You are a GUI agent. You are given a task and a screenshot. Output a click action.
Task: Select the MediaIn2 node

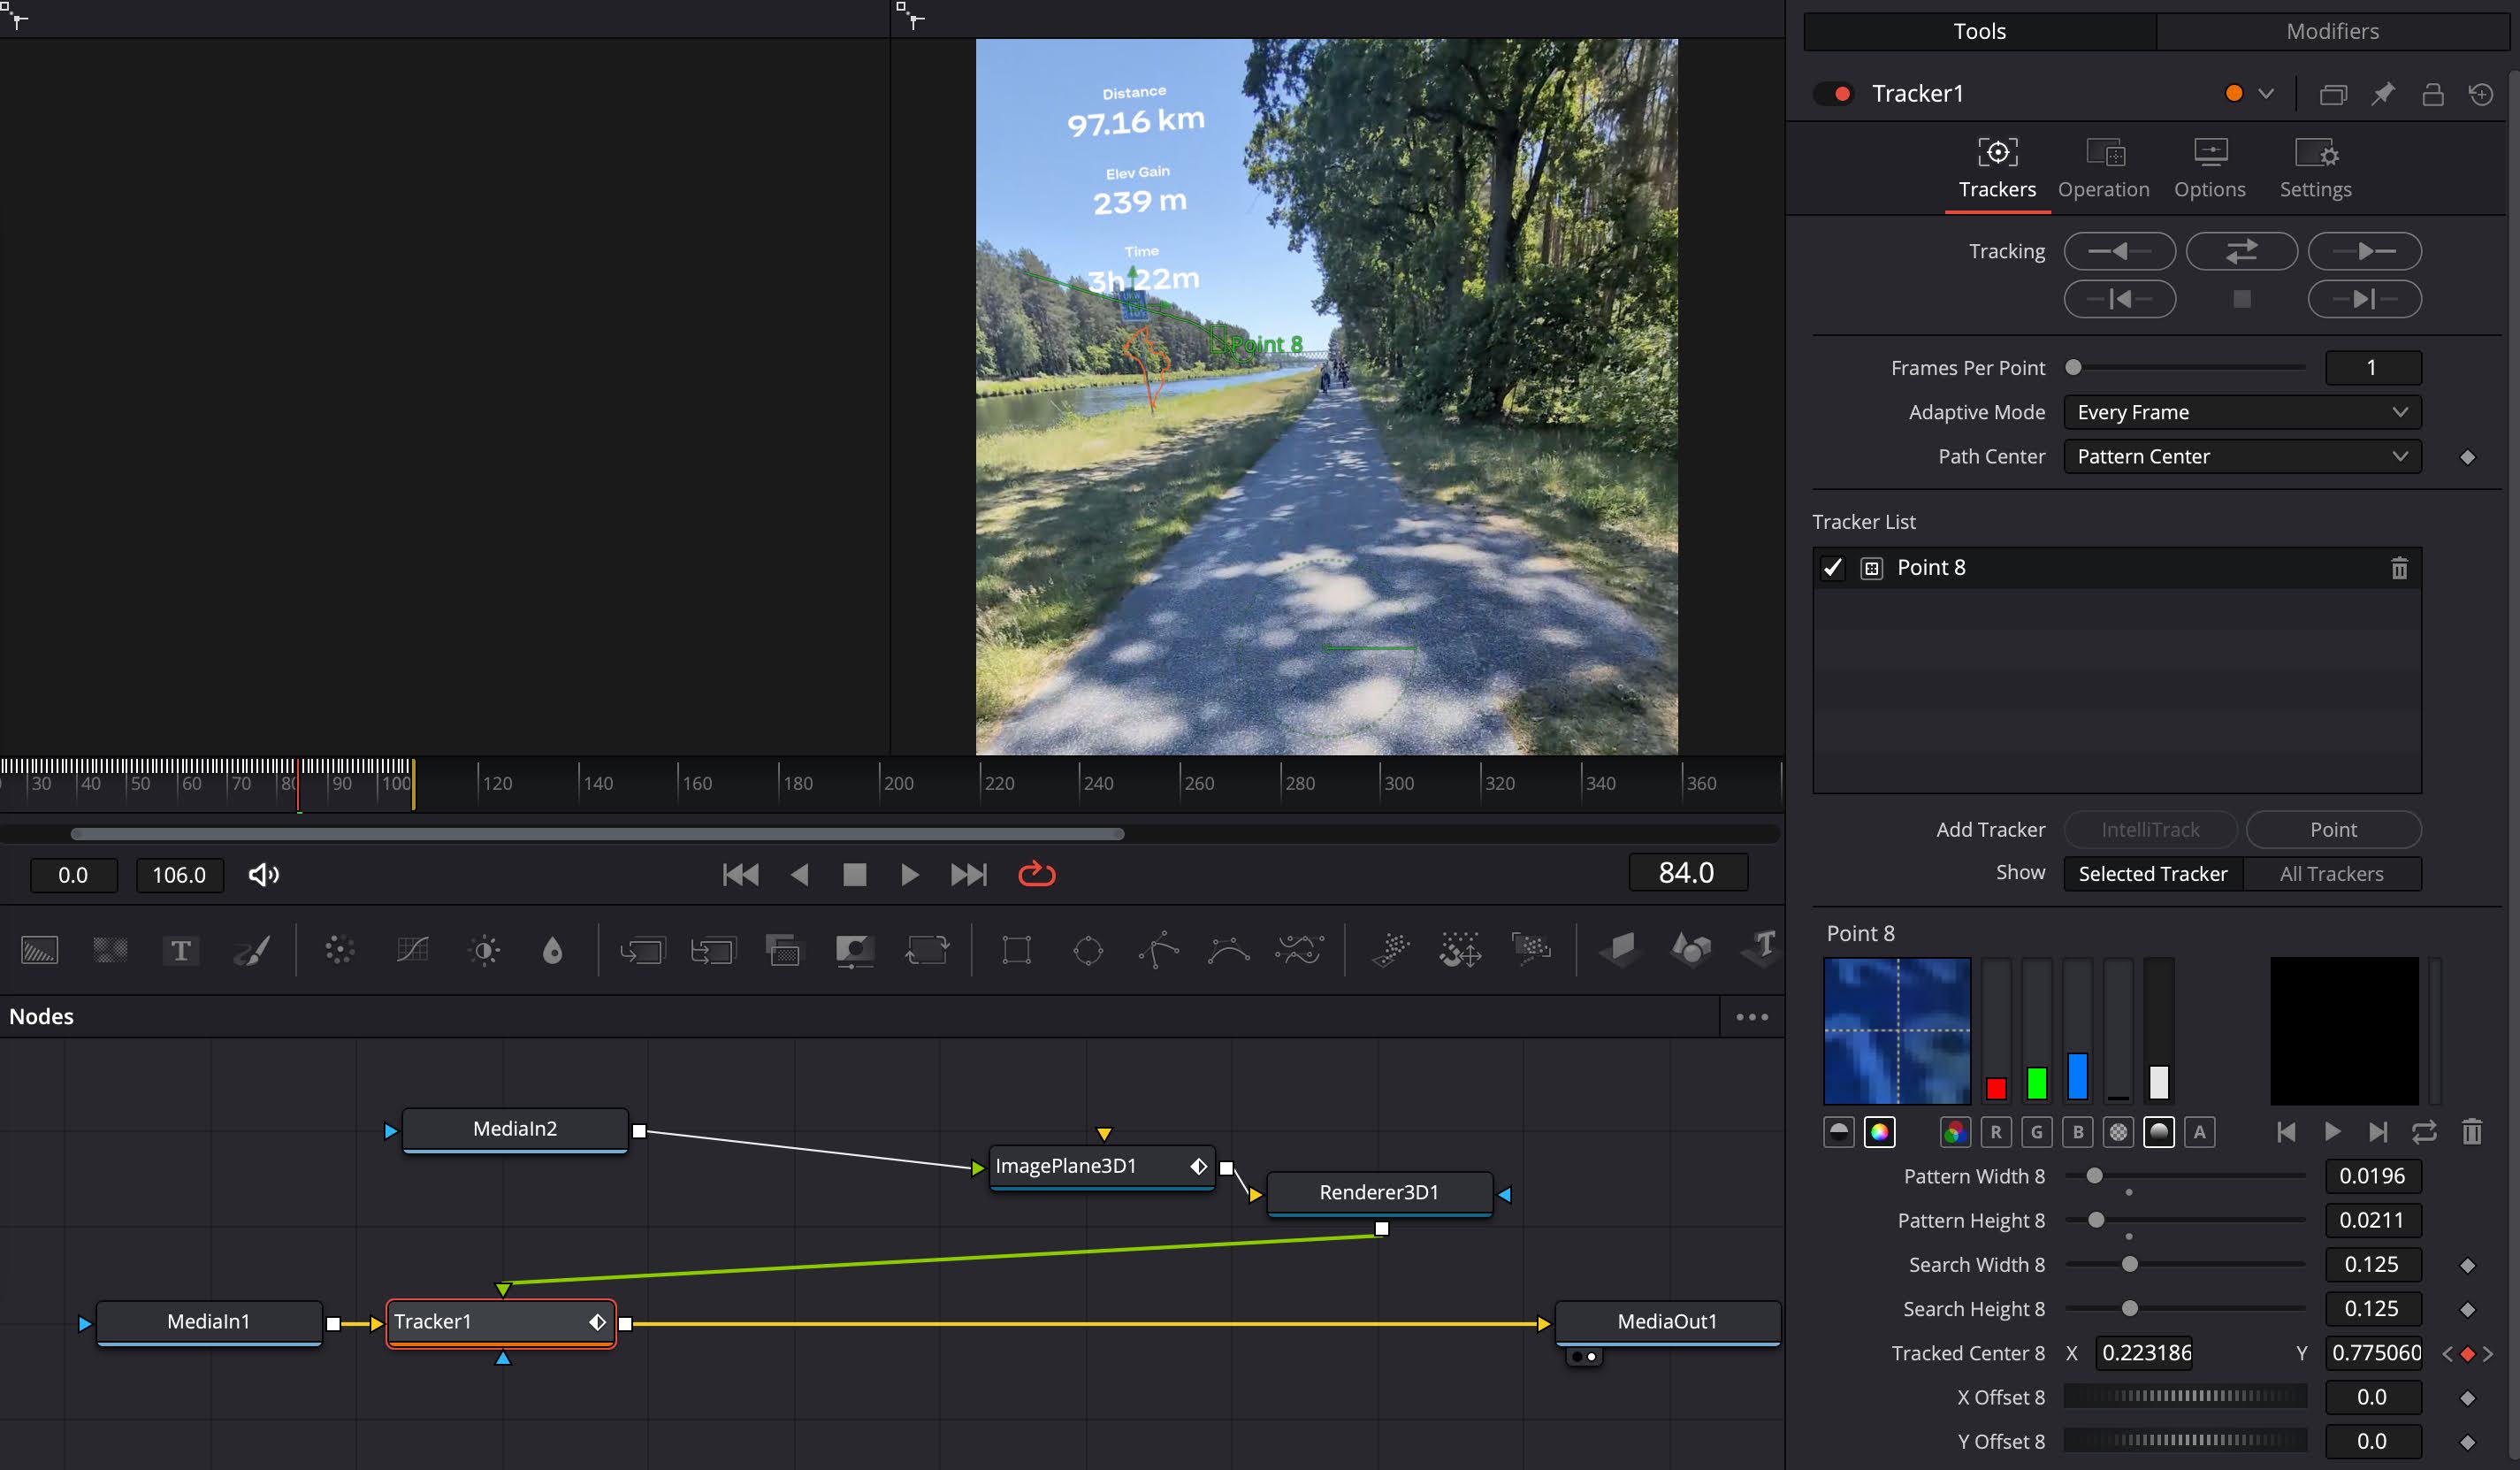tap(514, 1129)
